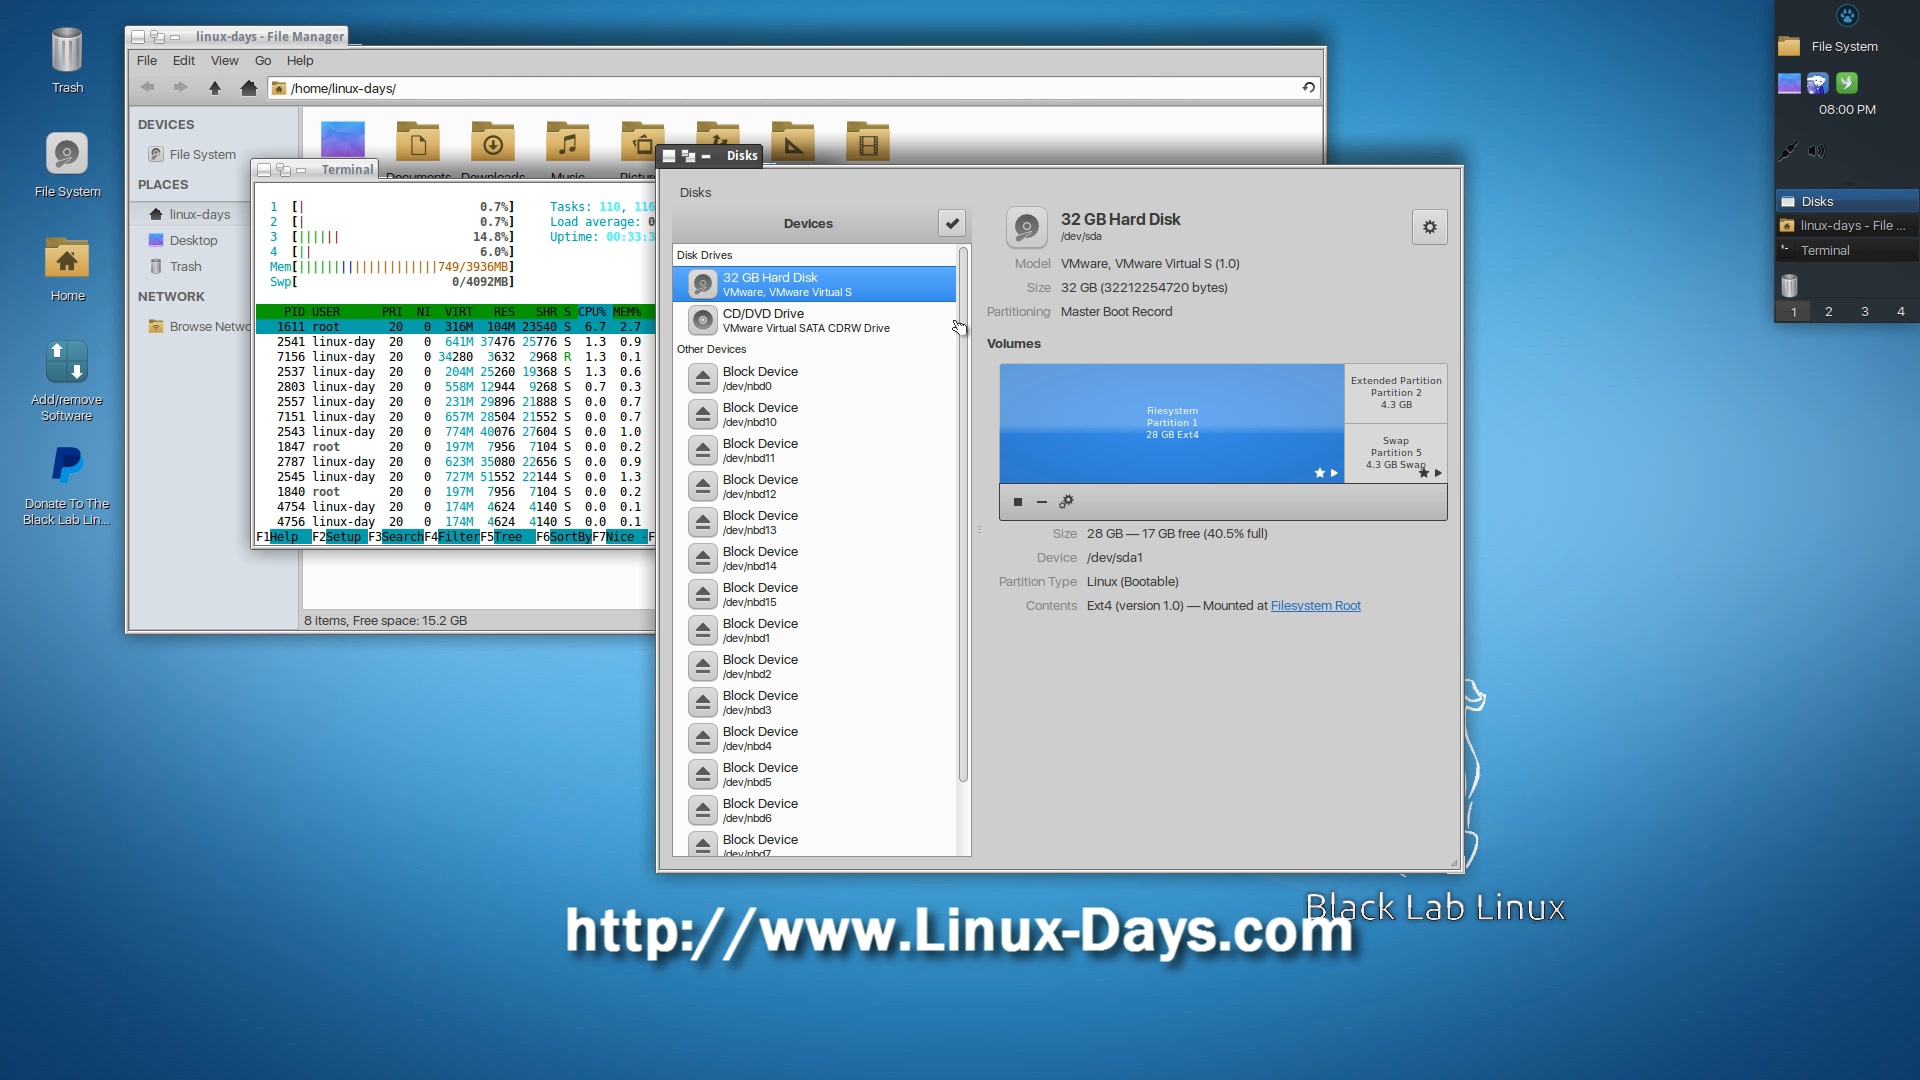Image resolution: width=1920 pixels, height=1080 pixels.
Task: Open the Trash desktop icon
Action: (x=67, y=61)
